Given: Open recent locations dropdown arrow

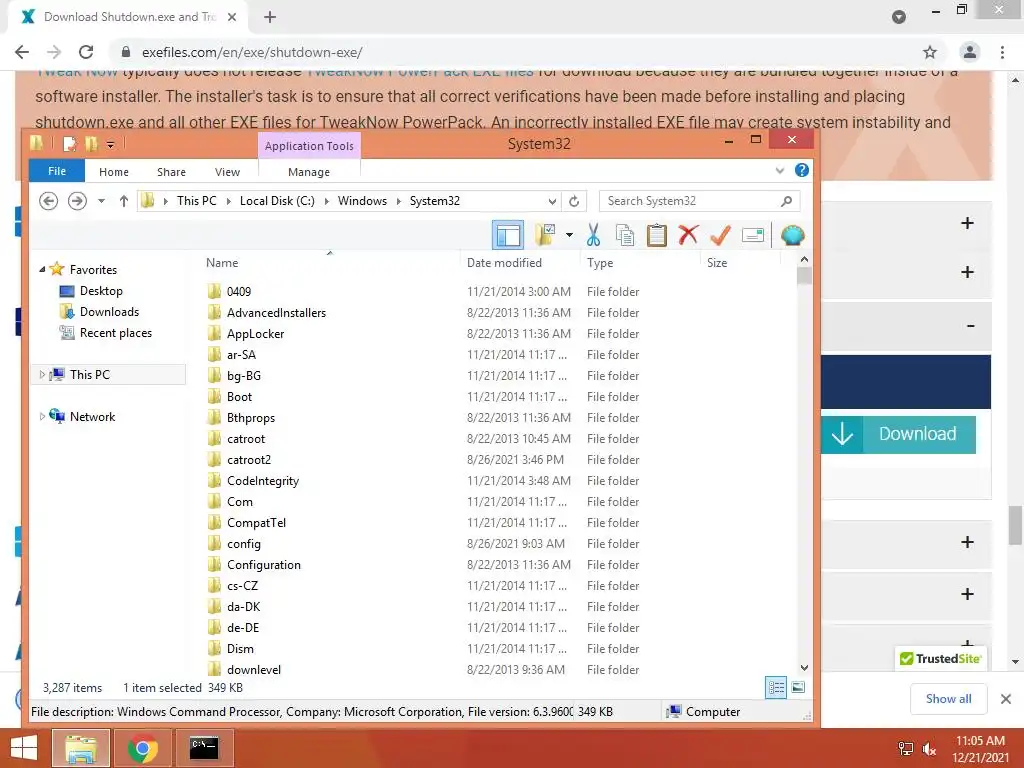Looking at the screenshot, I should [x=101, y=201].
